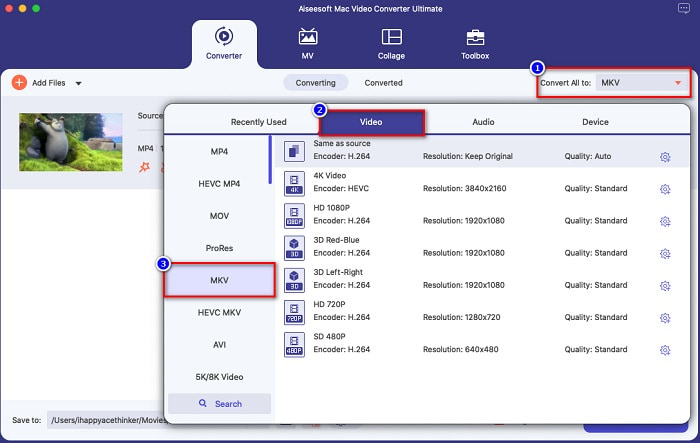Viewport: 700px width, 443px height.
Task: Open the Collage tab
Action: point(392,44)
